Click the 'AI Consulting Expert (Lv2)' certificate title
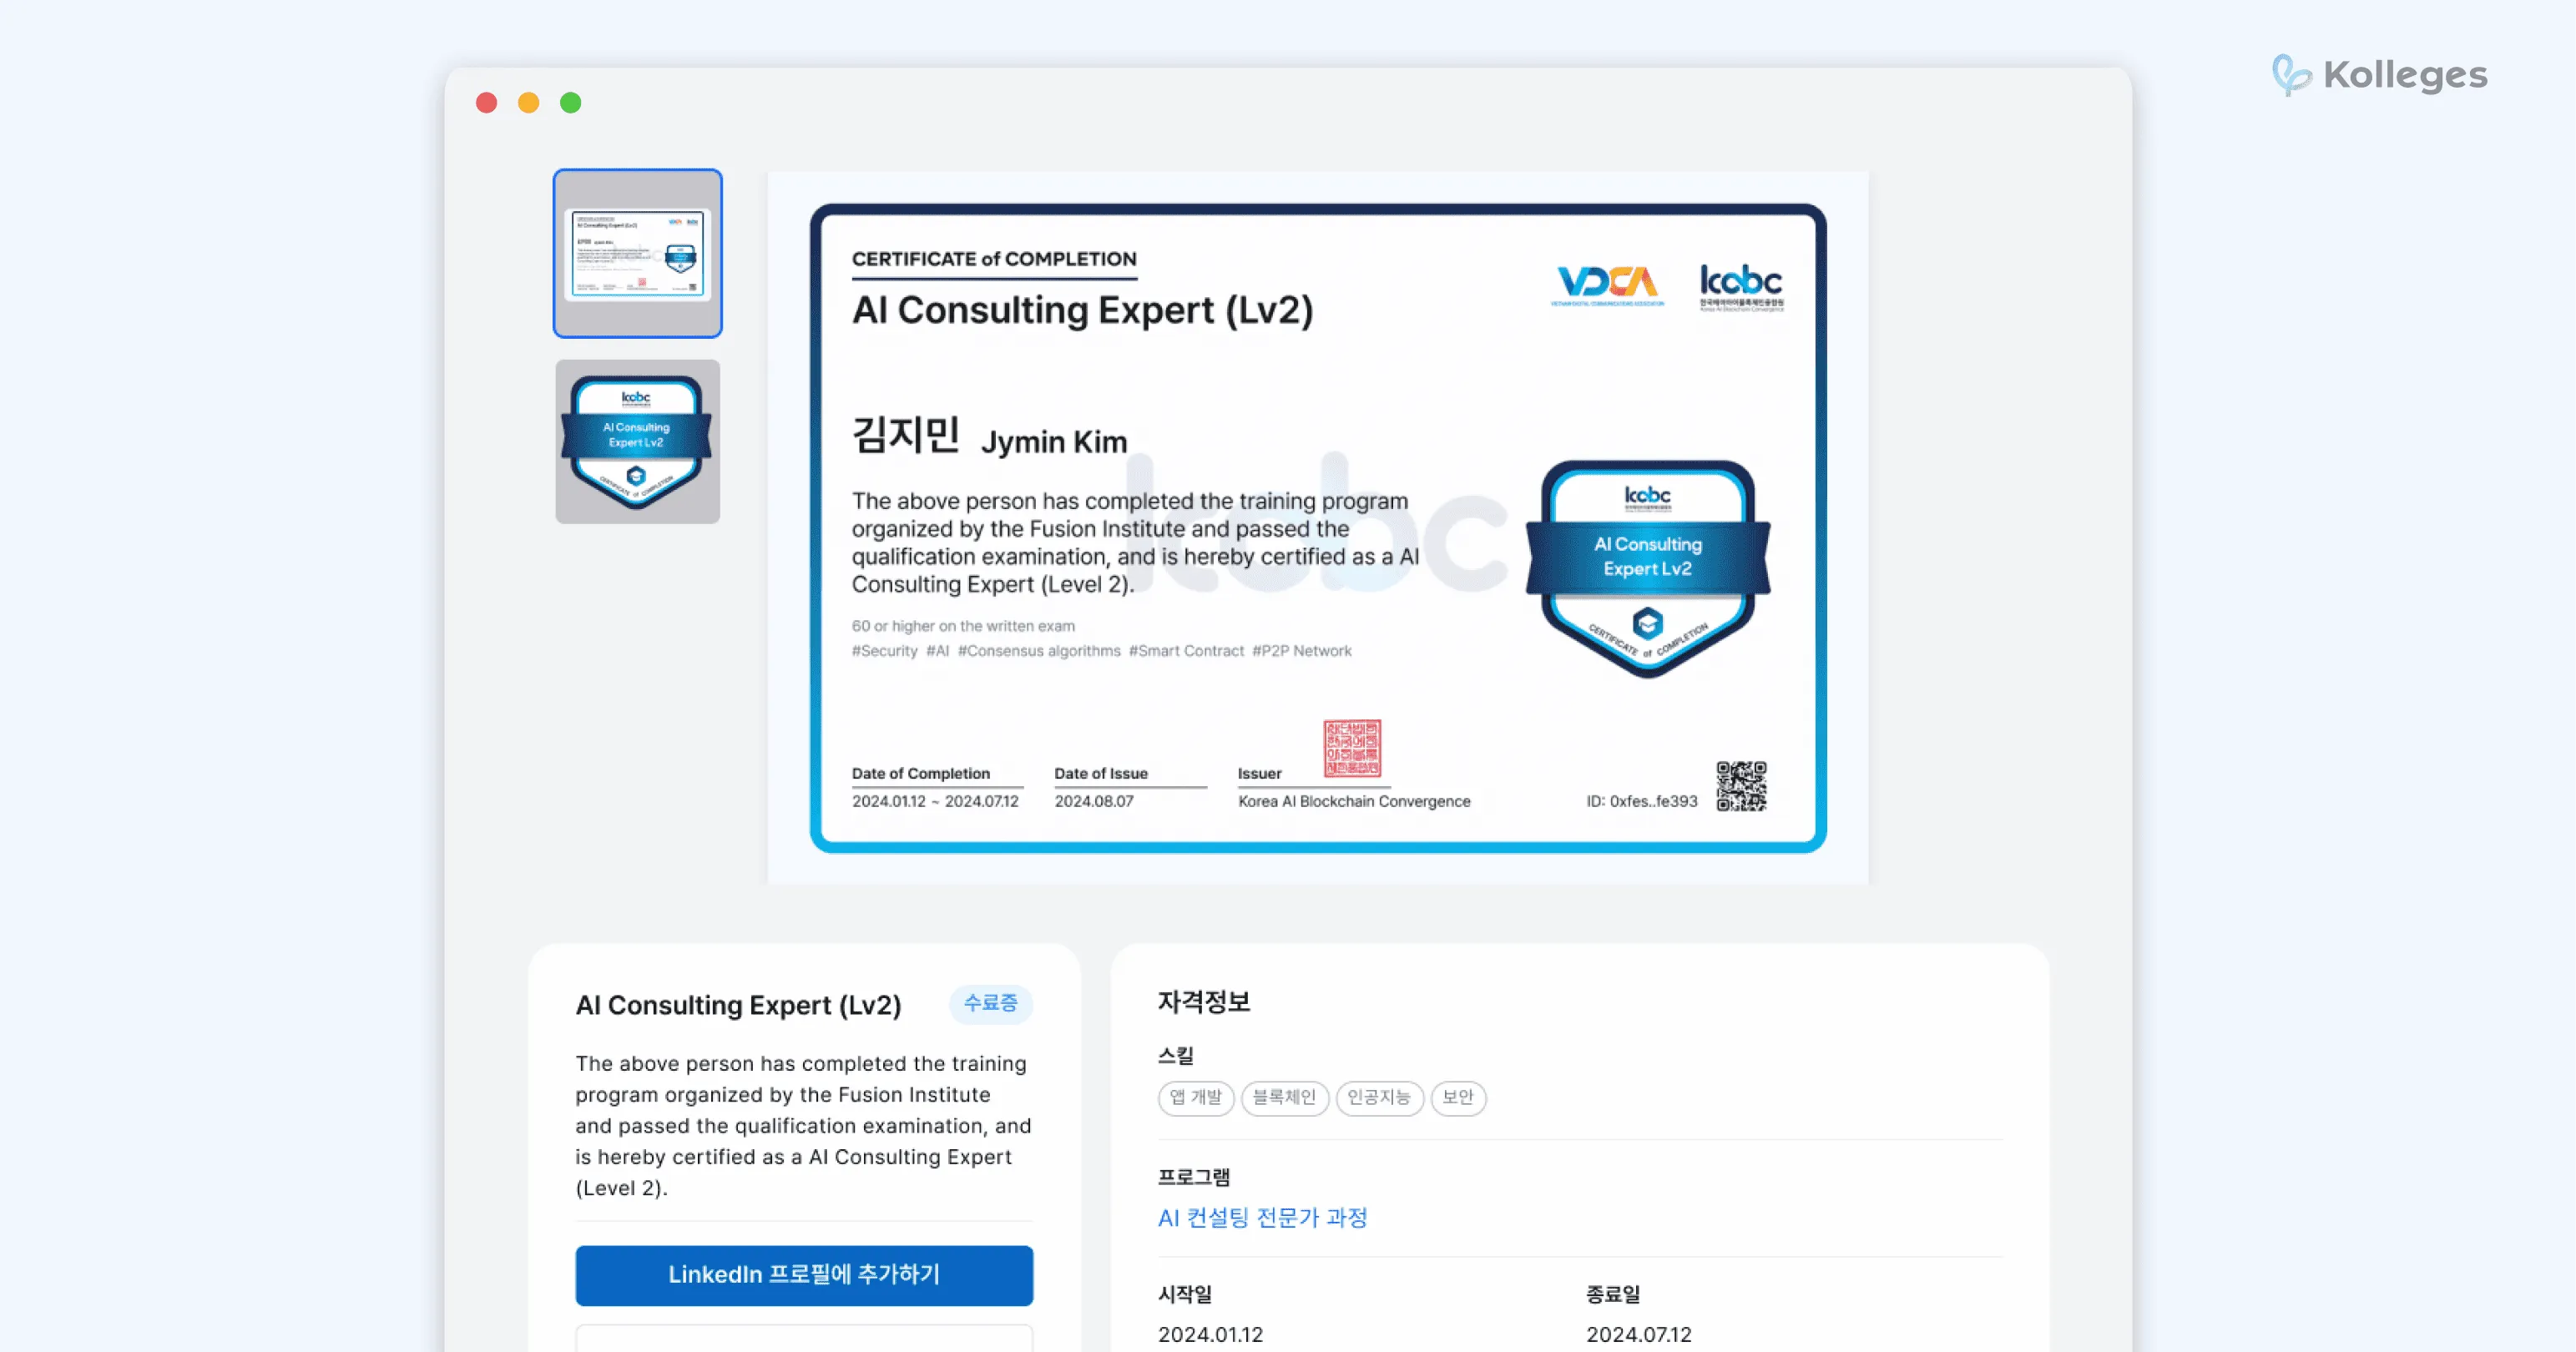Image resolution: width=2576 pixels, height=1352 pixels. coord(1082,310)
